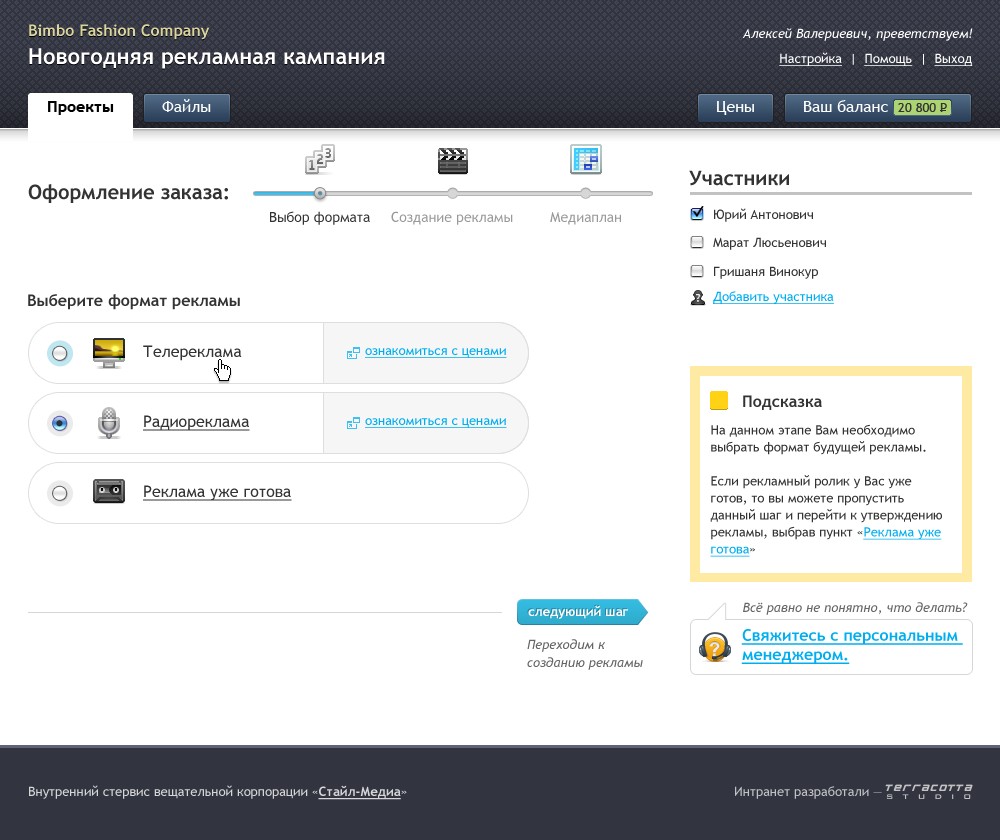Open the Проекты tab
Screen dimensions: 1000x840
coord(80,108)
